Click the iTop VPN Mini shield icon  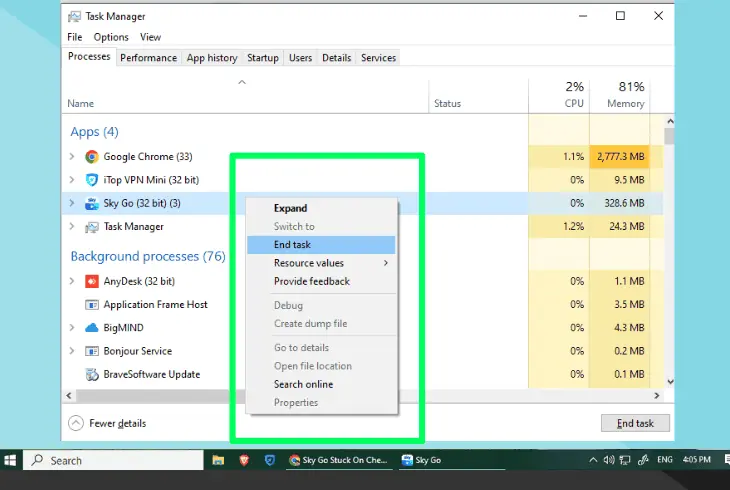click(x=92, y=180)
